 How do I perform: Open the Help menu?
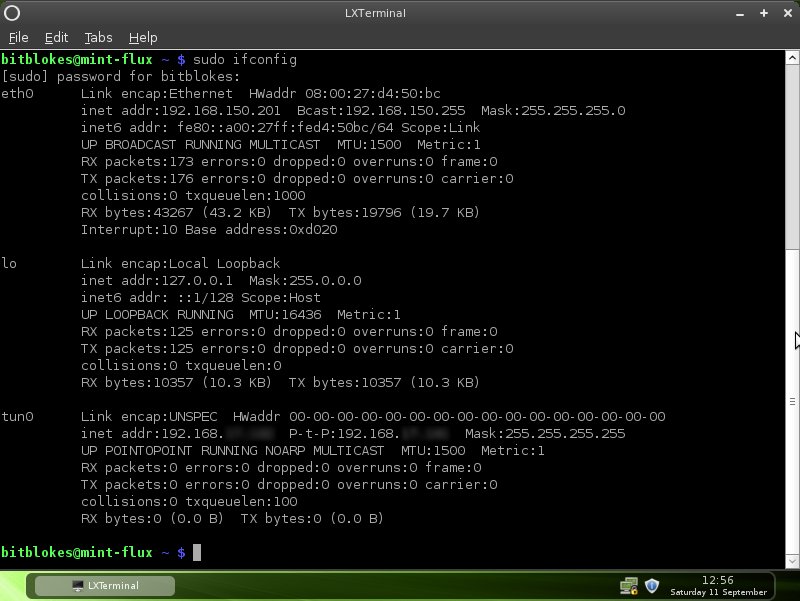point(143,38)
